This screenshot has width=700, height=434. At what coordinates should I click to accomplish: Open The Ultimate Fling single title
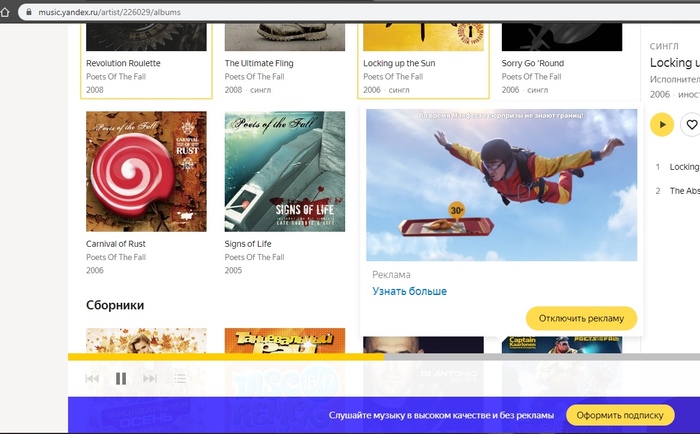coord(259,63)
